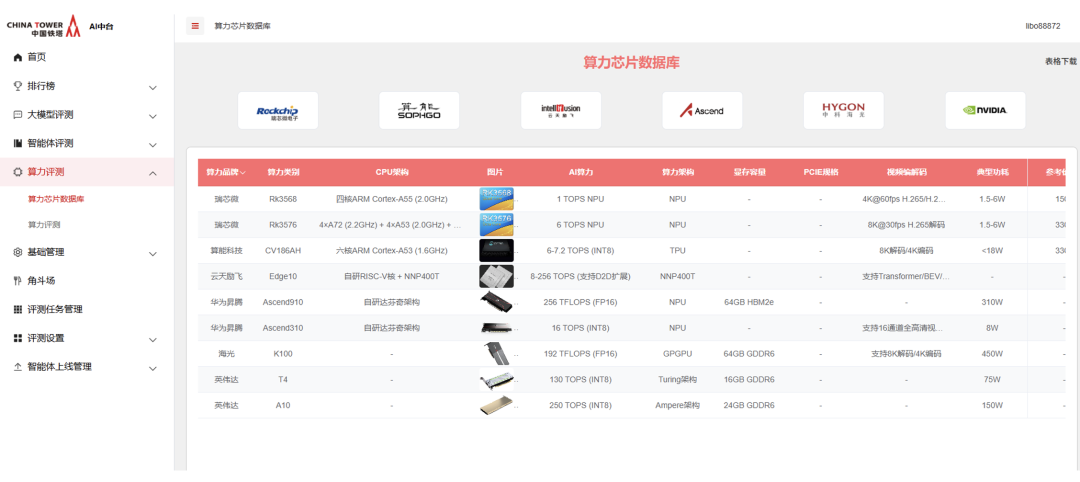Filter by the SOPHGO brand logo
This screenshot has height=482, width=1080.
point(419,110)
